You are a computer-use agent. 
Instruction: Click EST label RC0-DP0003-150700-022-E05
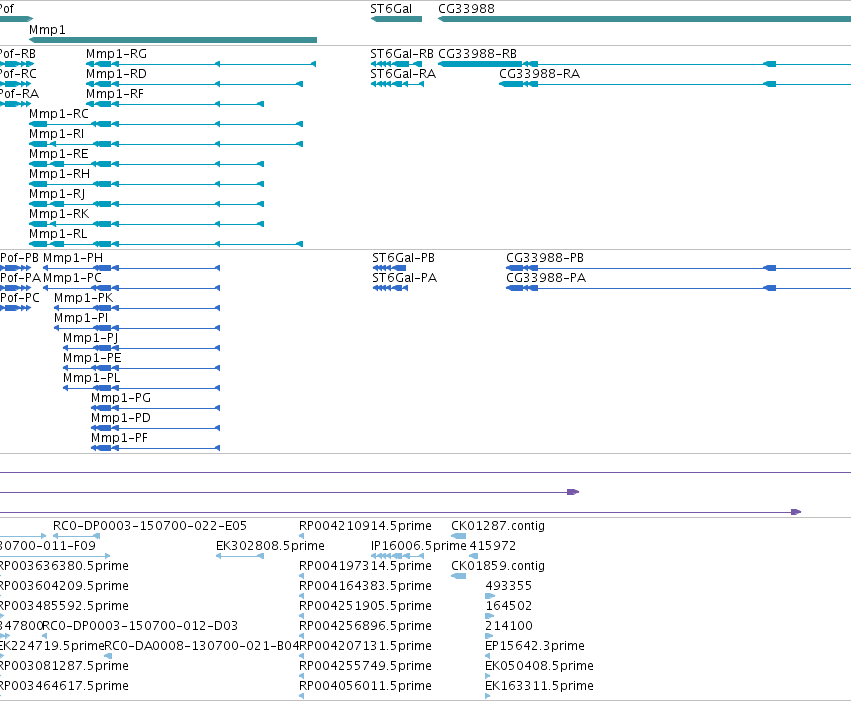pos(150,526)
